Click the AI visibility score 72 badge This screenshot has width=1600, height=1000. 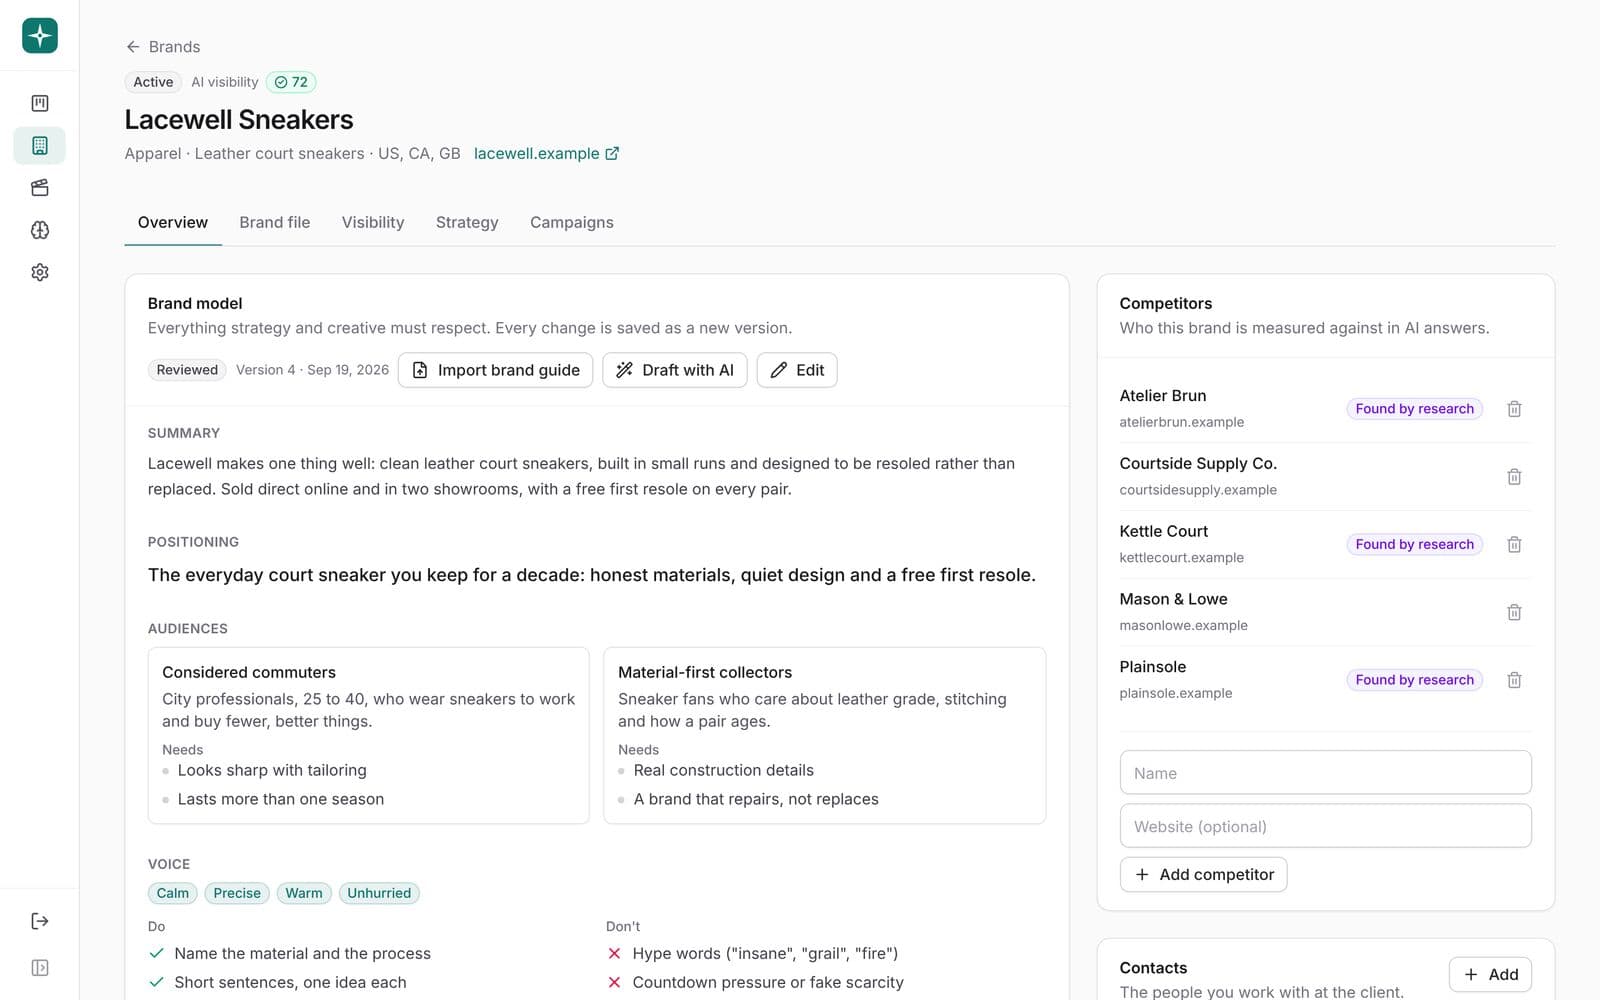(x=291, y=82)
